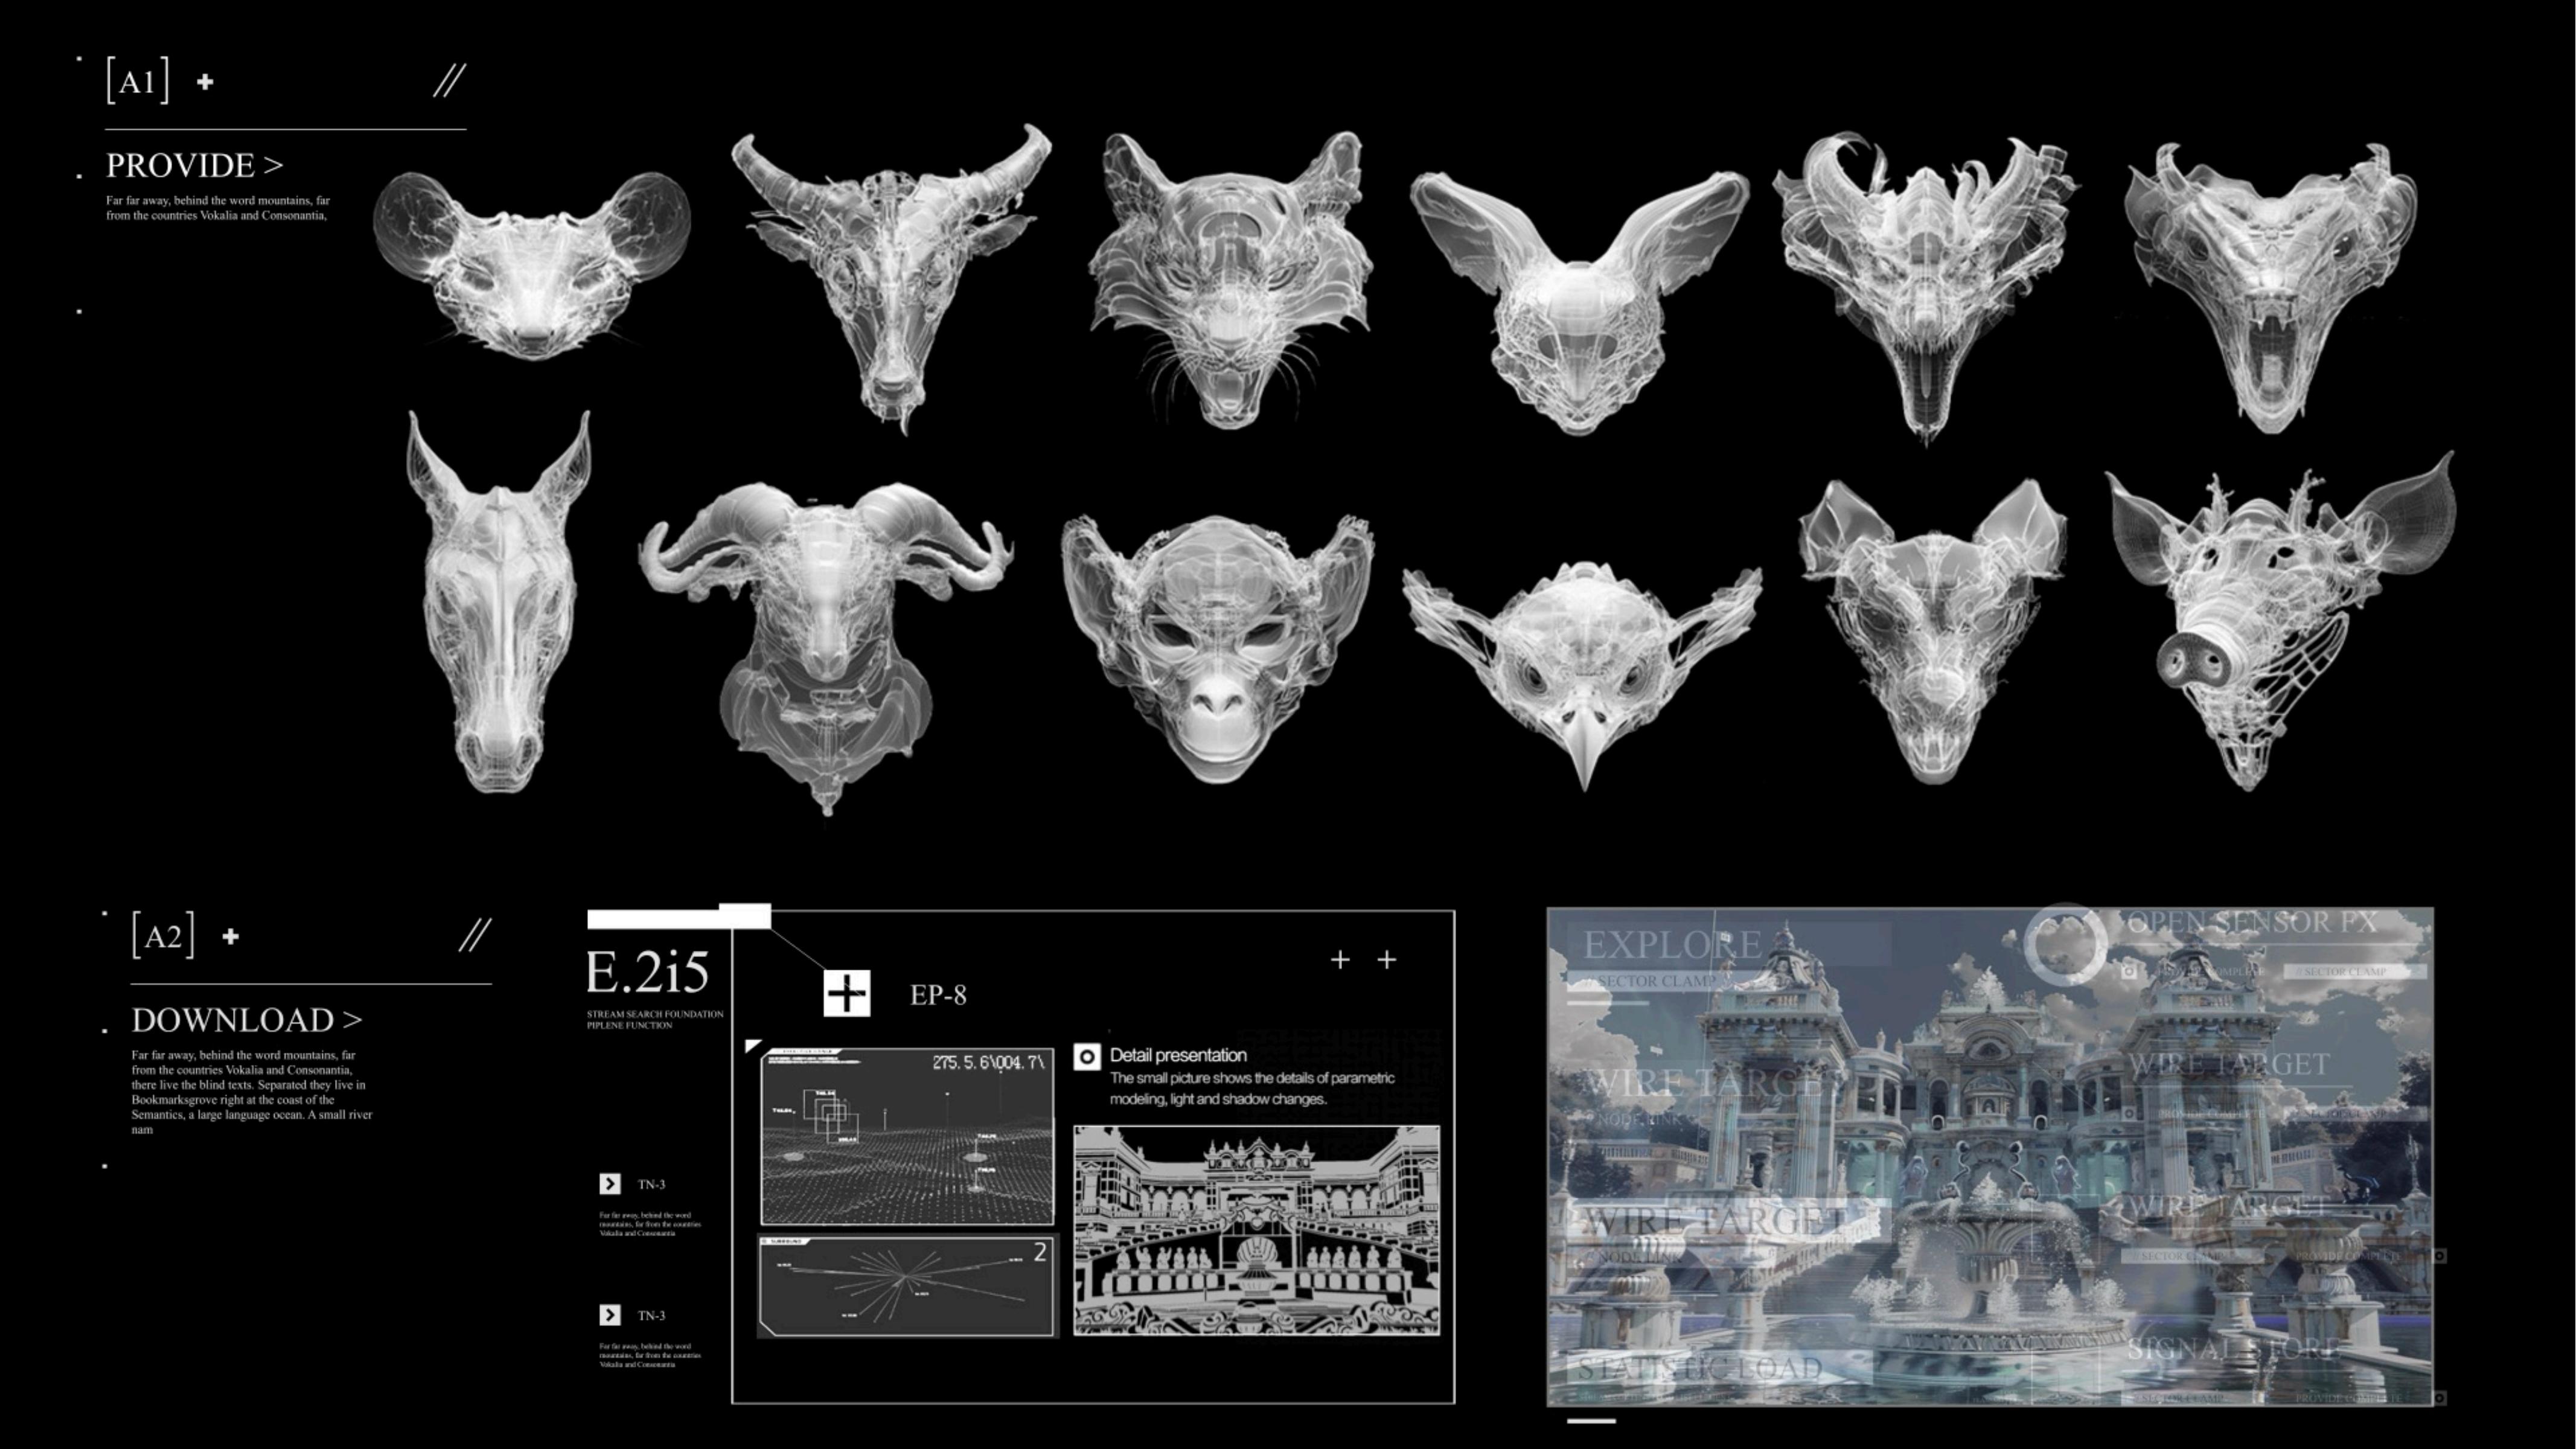Select the STATISTIC LOAD label
The width and height of the screenshot is (2576, 1449).
[1700, 1367]
